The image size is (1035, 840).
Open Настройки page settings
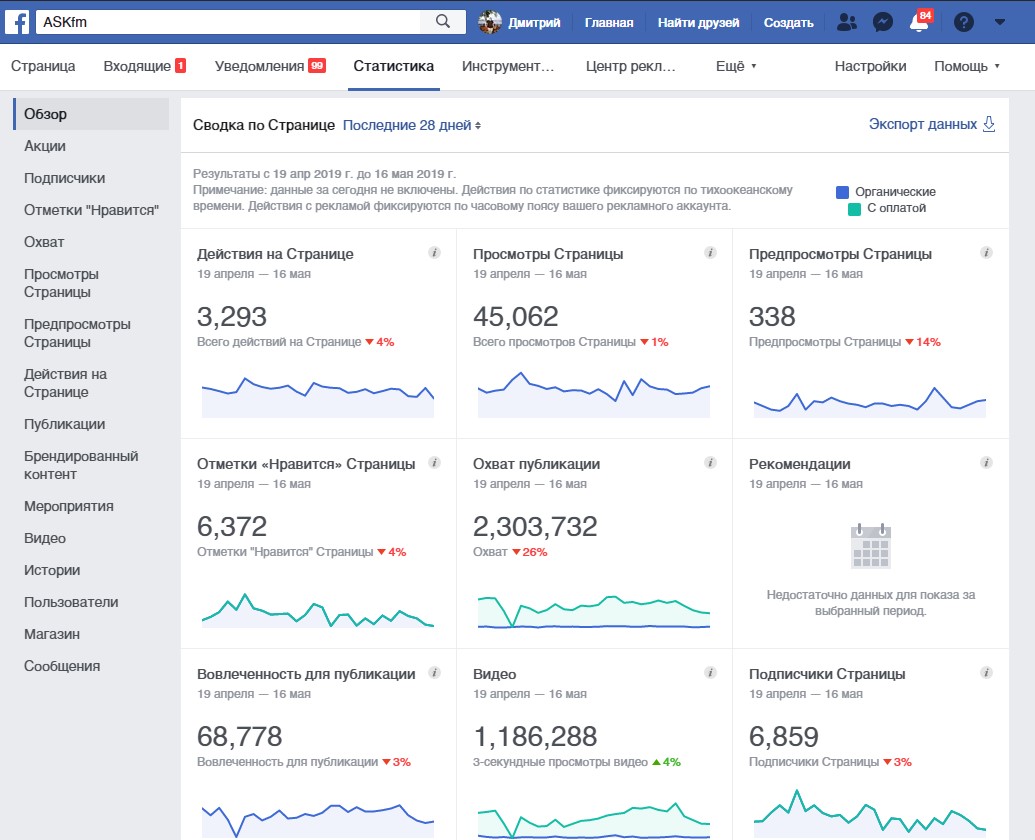870,66
